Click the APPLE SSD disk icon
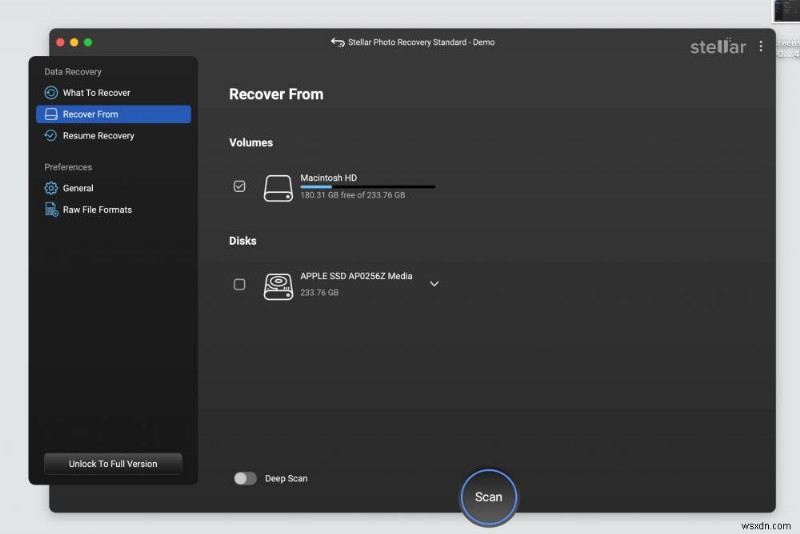Screen dimensions: 800x534 [x=278, y=286]
